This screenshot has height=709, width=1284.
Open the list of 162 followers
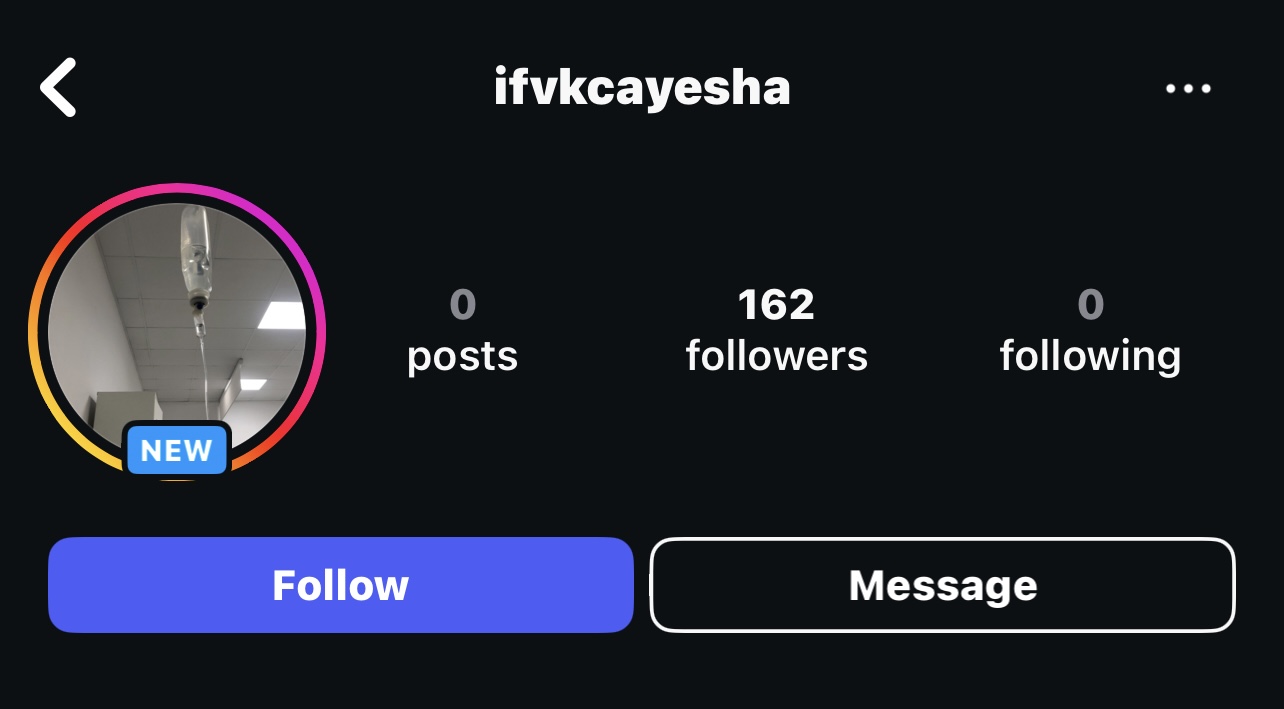coord(777,330)
